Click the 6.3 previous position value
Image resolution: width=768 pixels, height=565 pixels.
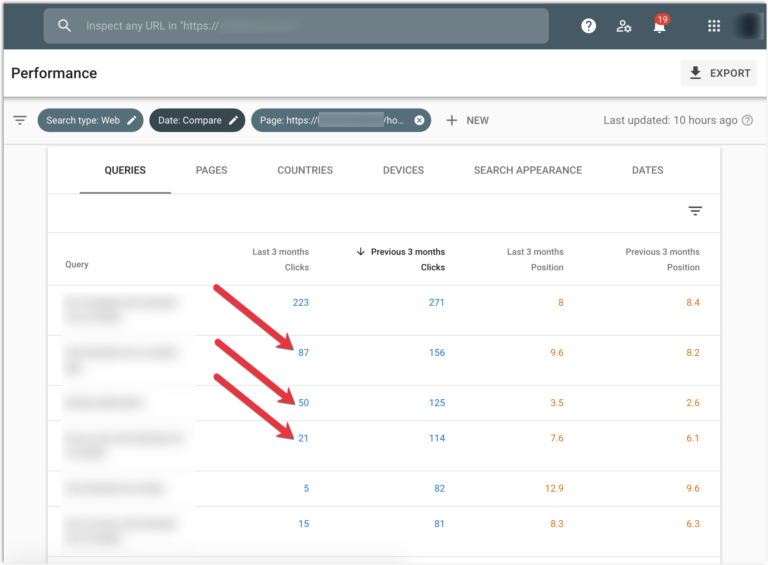693,524
